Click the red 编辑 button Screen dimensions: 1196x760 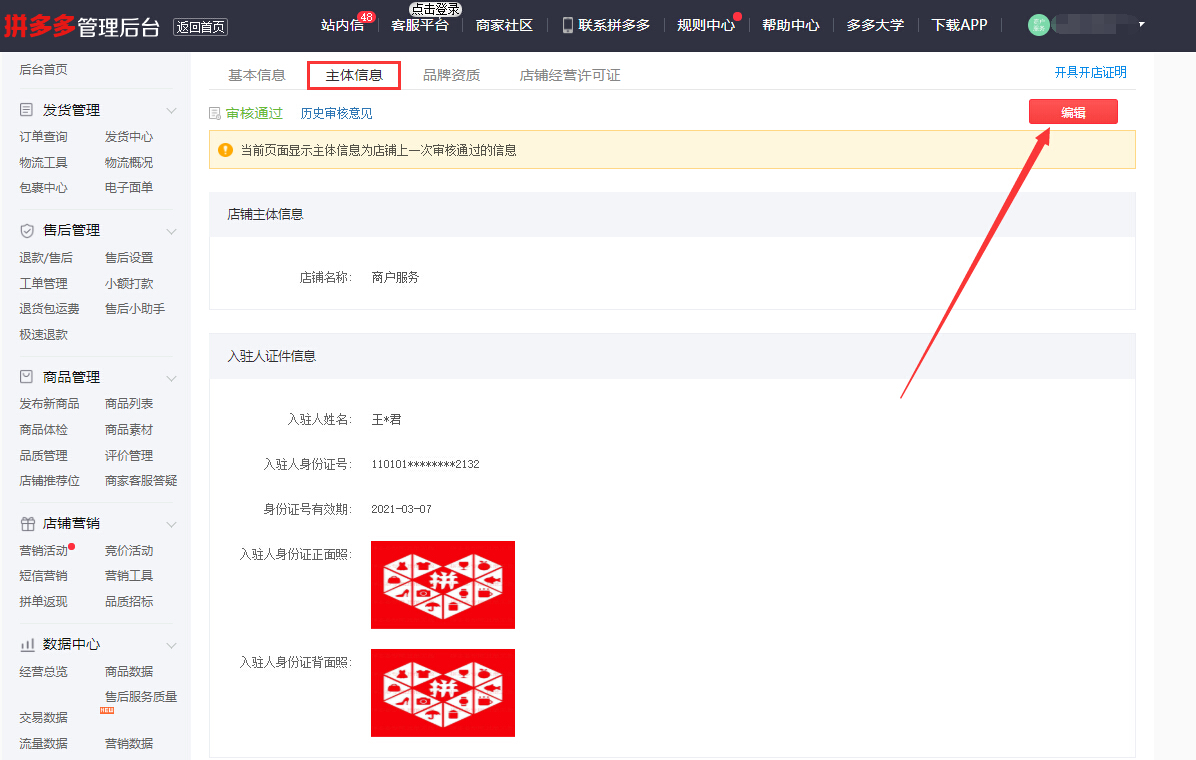click(x=1073, y=112)
